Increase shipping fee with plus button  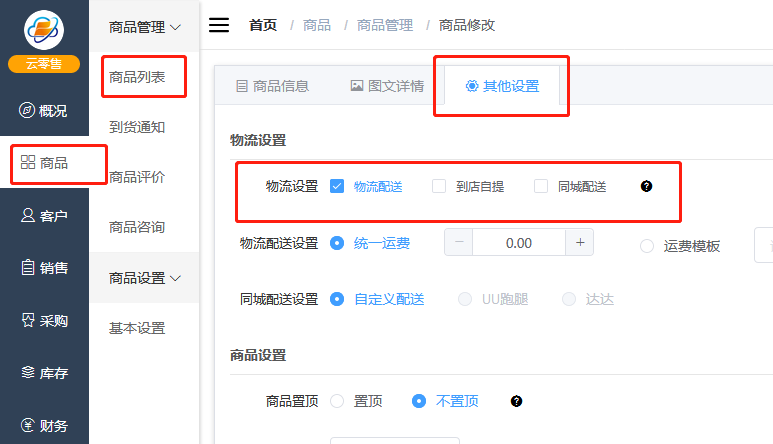tap(580, 242)
